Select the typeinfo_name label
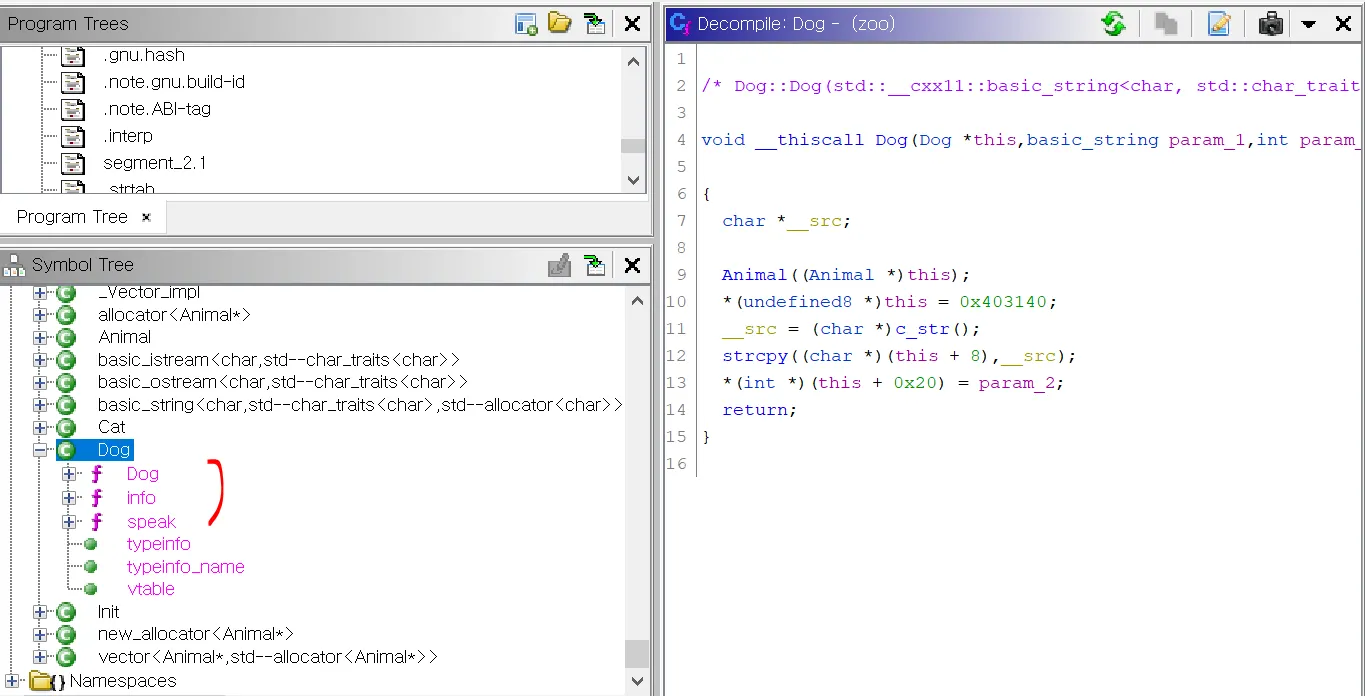 click(185, 567)
